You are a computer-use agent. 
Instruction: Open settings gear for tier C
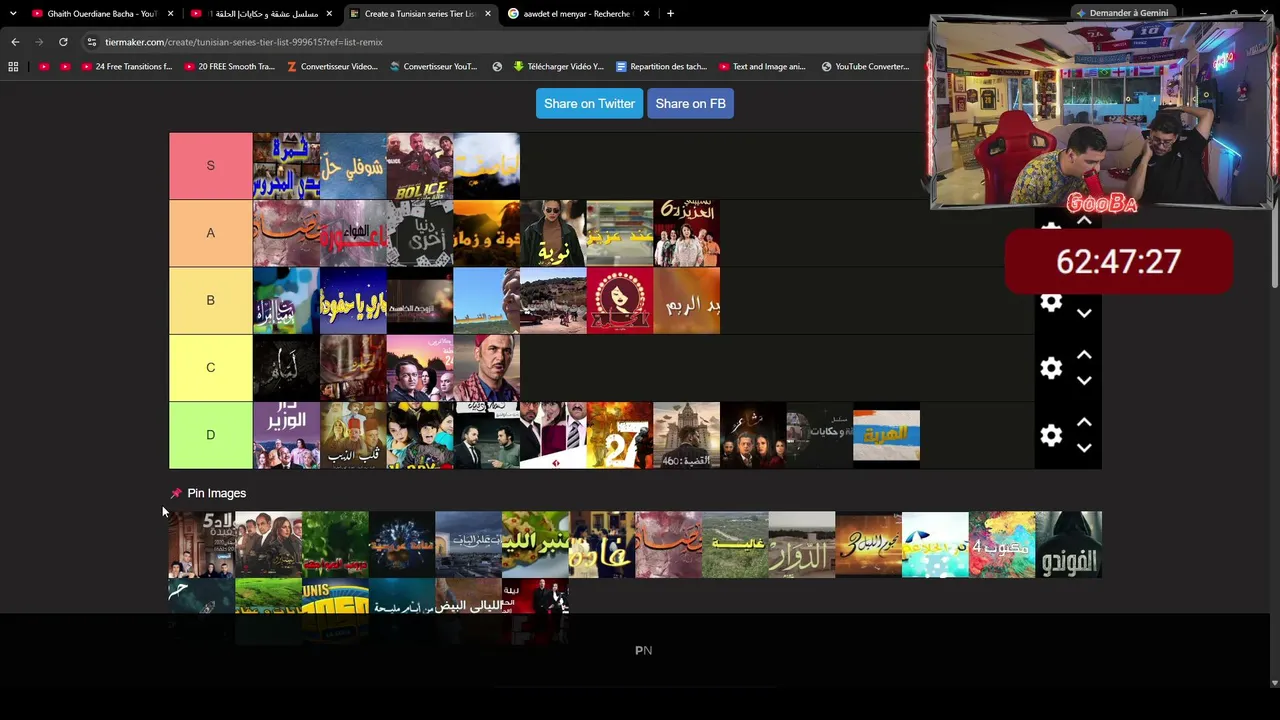1050,368
